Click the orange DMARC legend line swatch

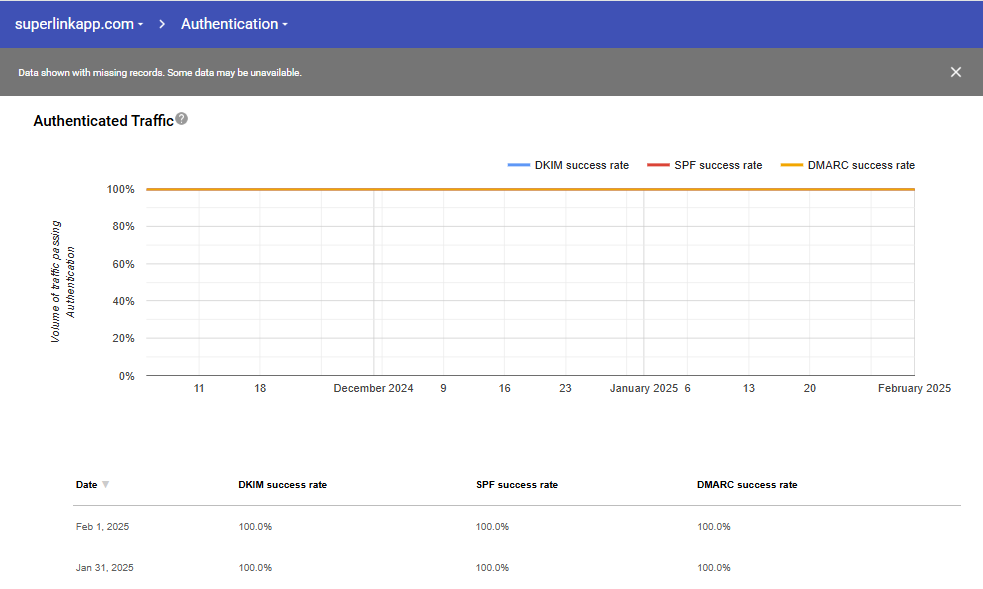[791, 166]
